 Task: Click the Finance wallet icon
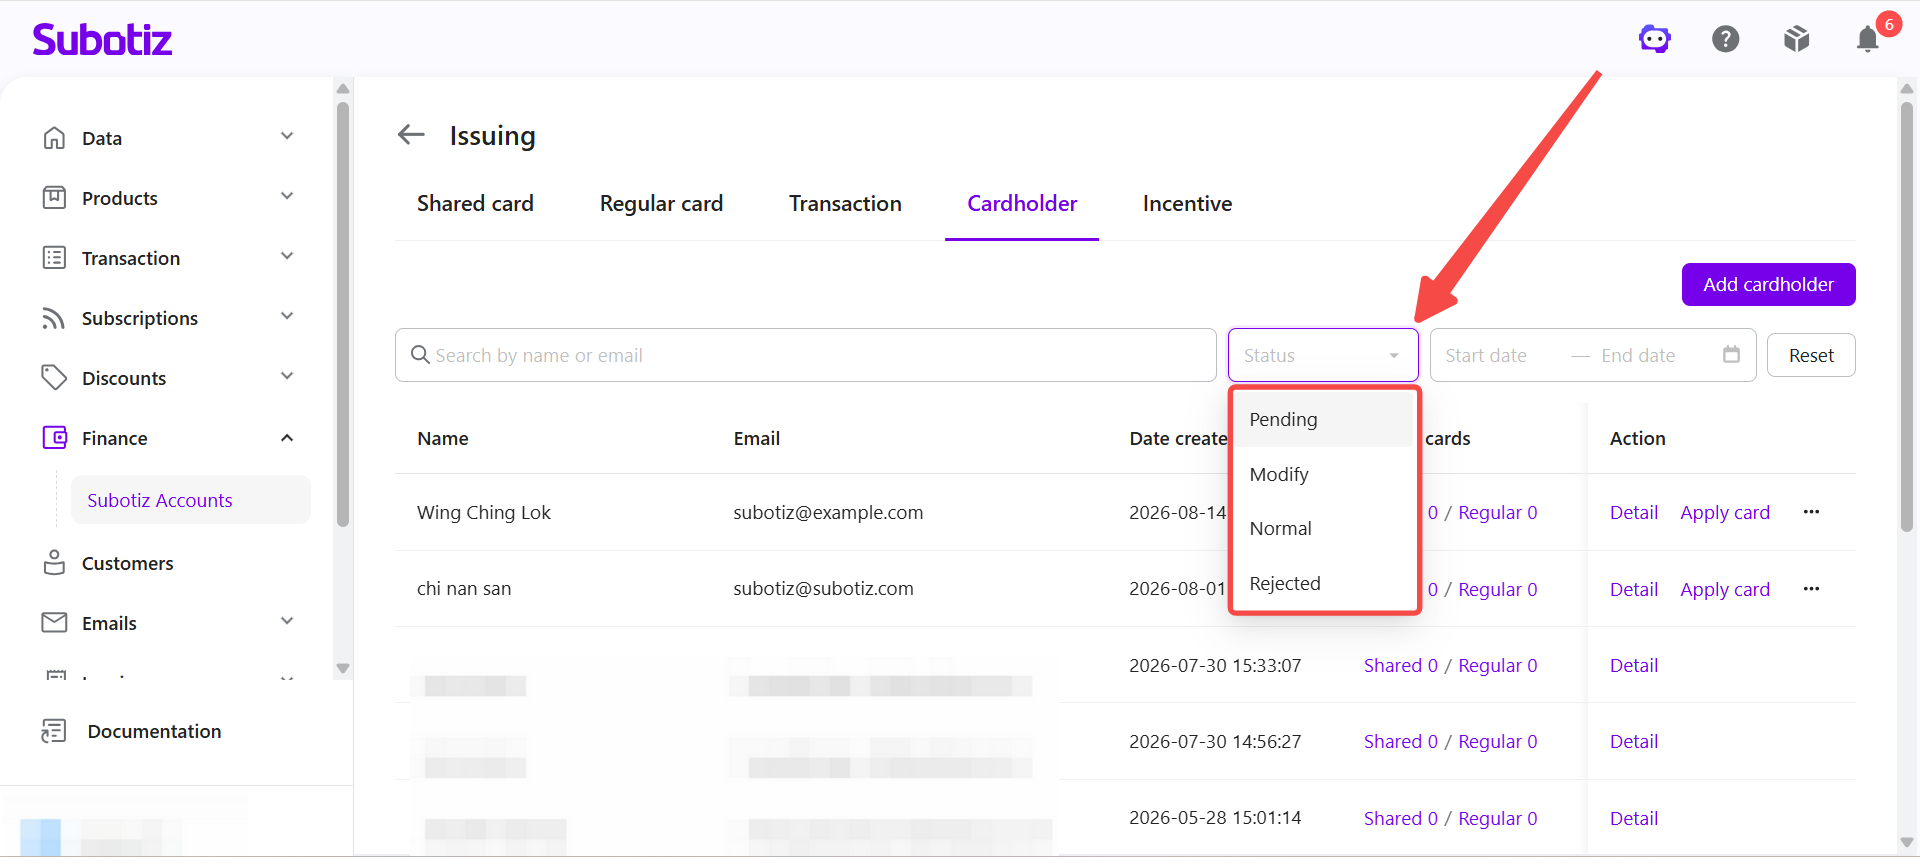pyautogui.click(x=54, y=437)
